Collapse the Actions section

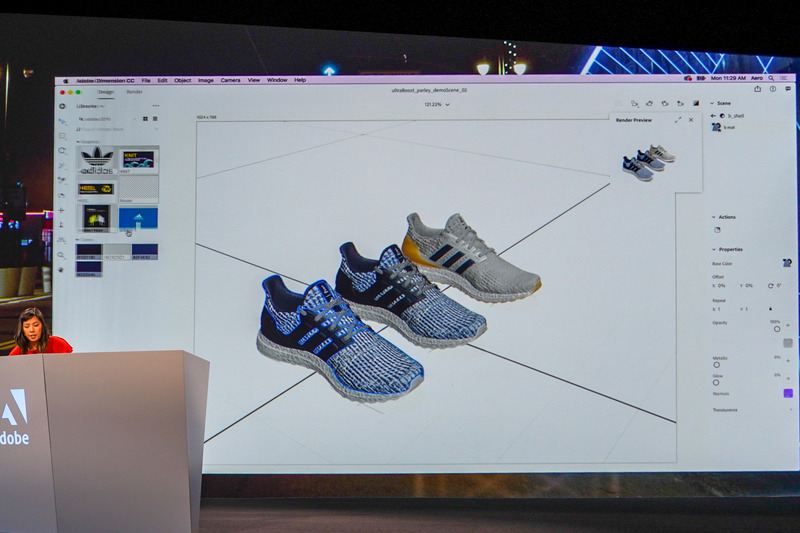click(x=714, y=217)
